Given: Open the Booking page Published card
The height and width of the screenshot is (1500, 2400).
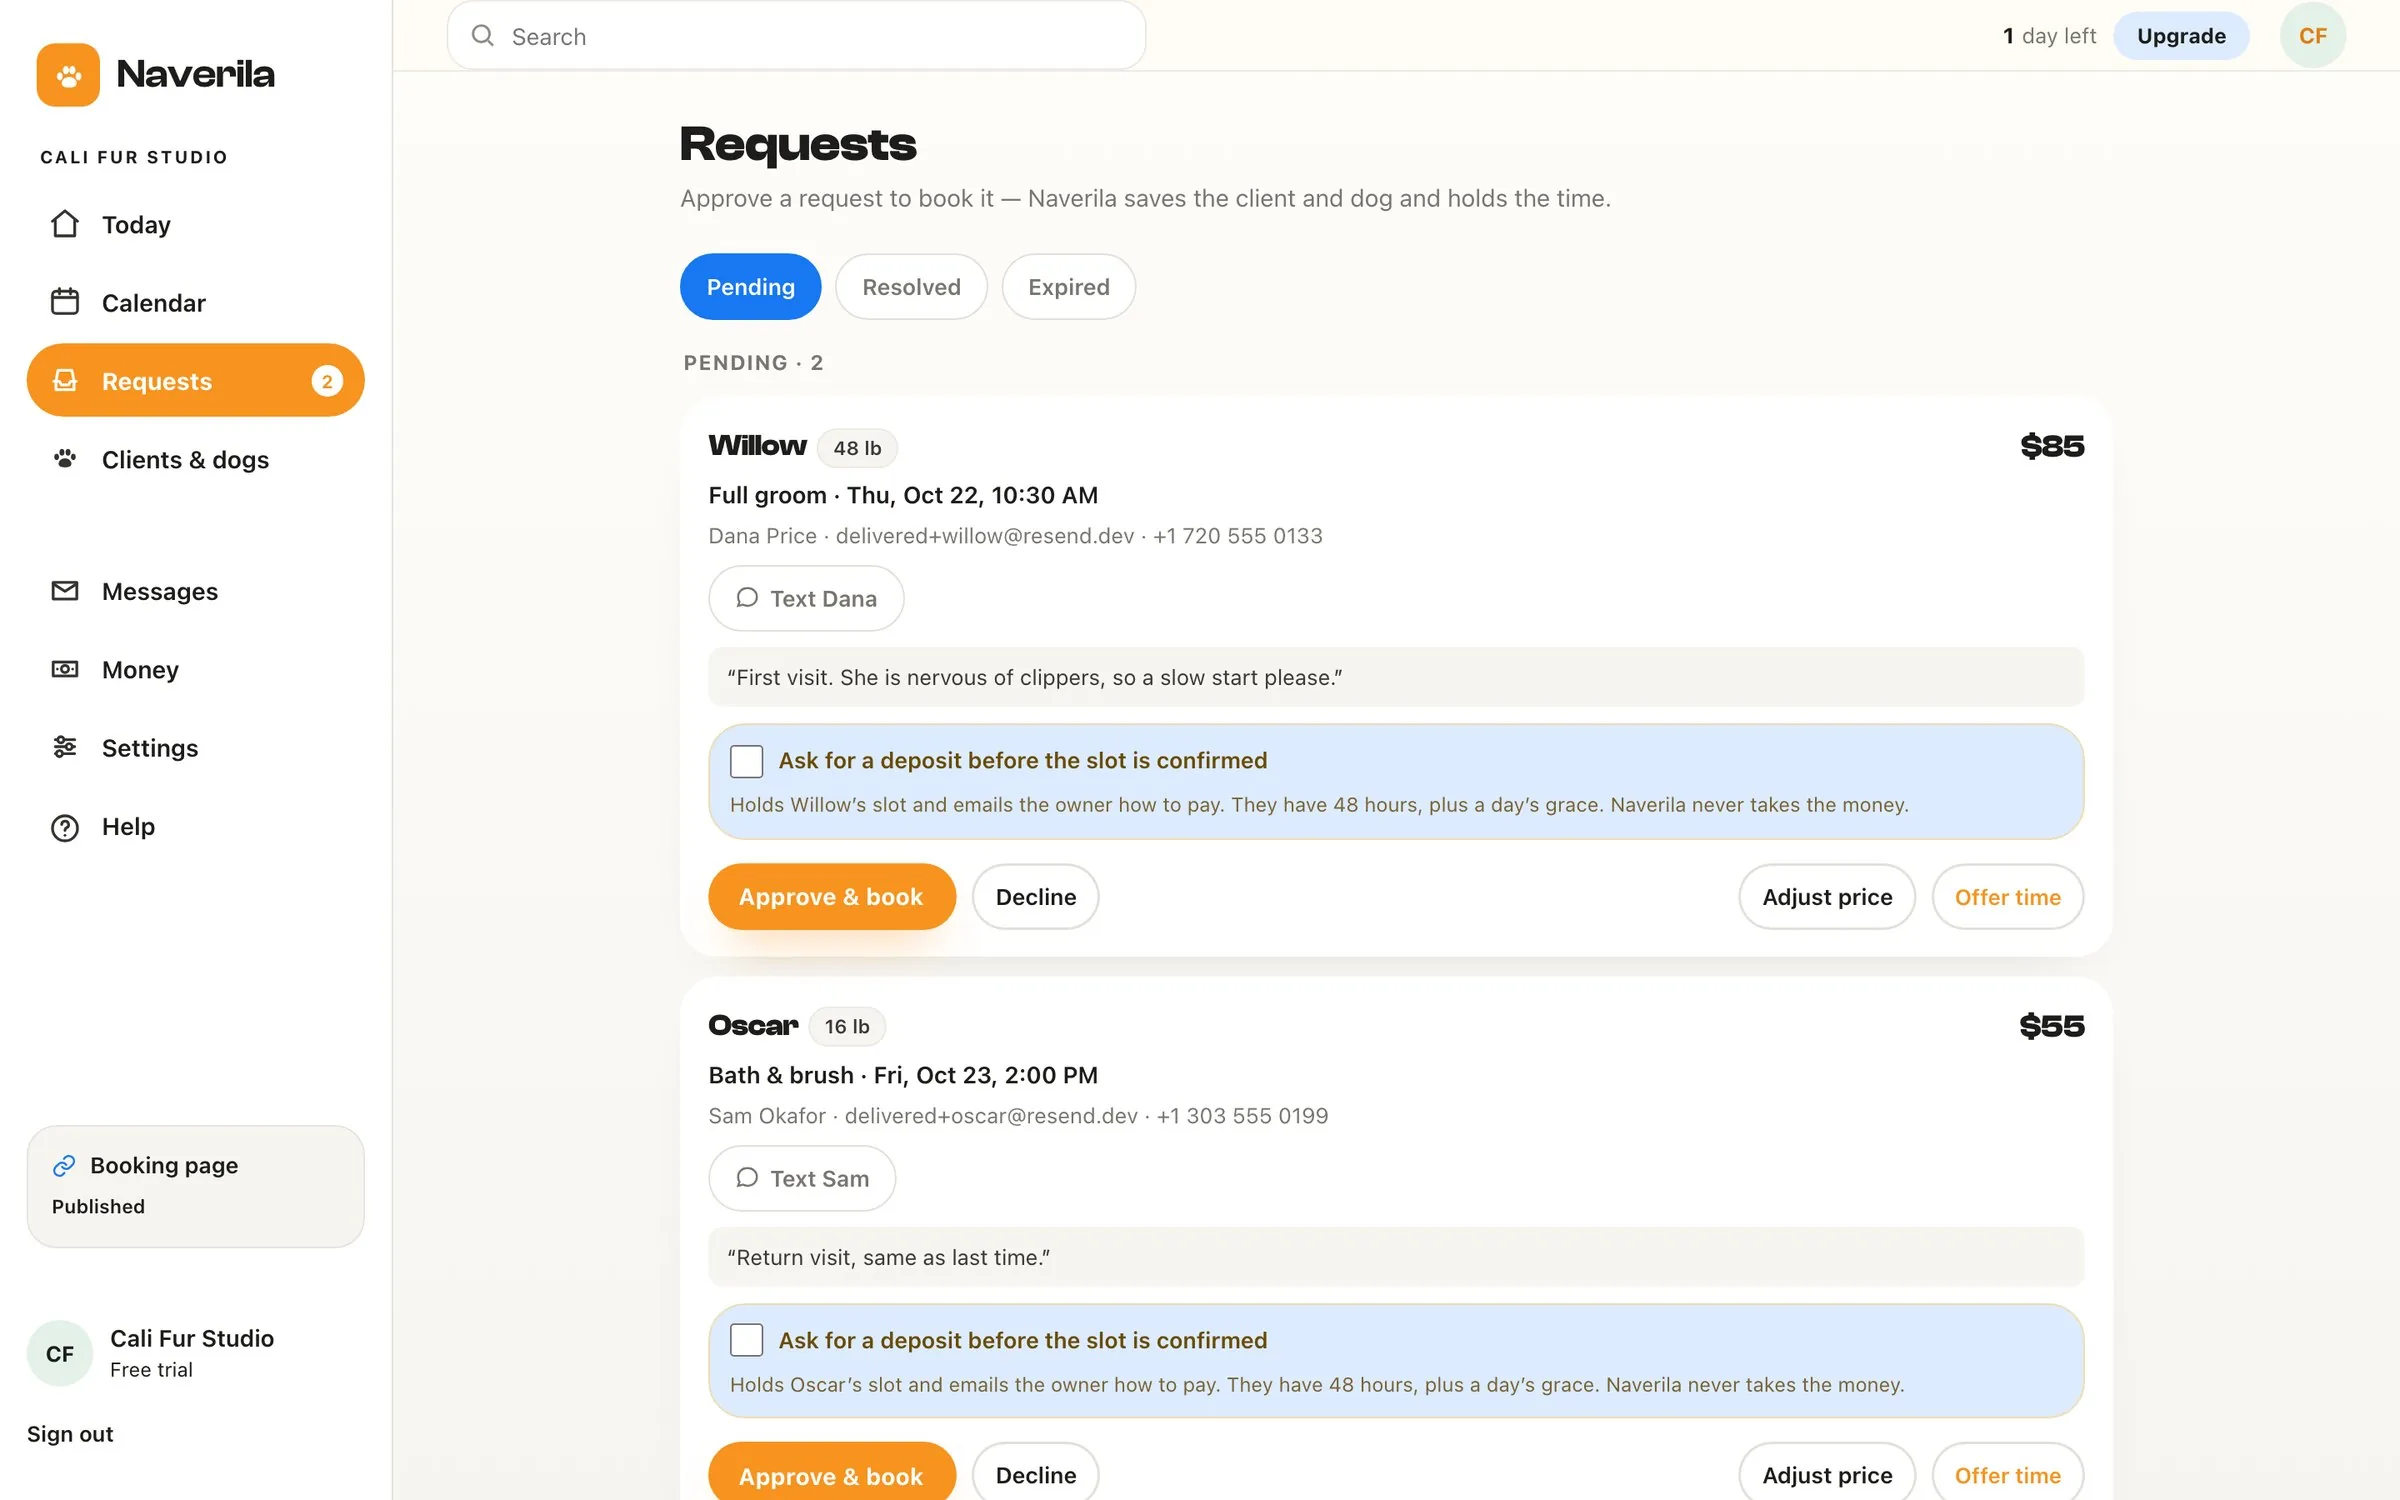Looking at the screenshot, I should coord(195,1186).
